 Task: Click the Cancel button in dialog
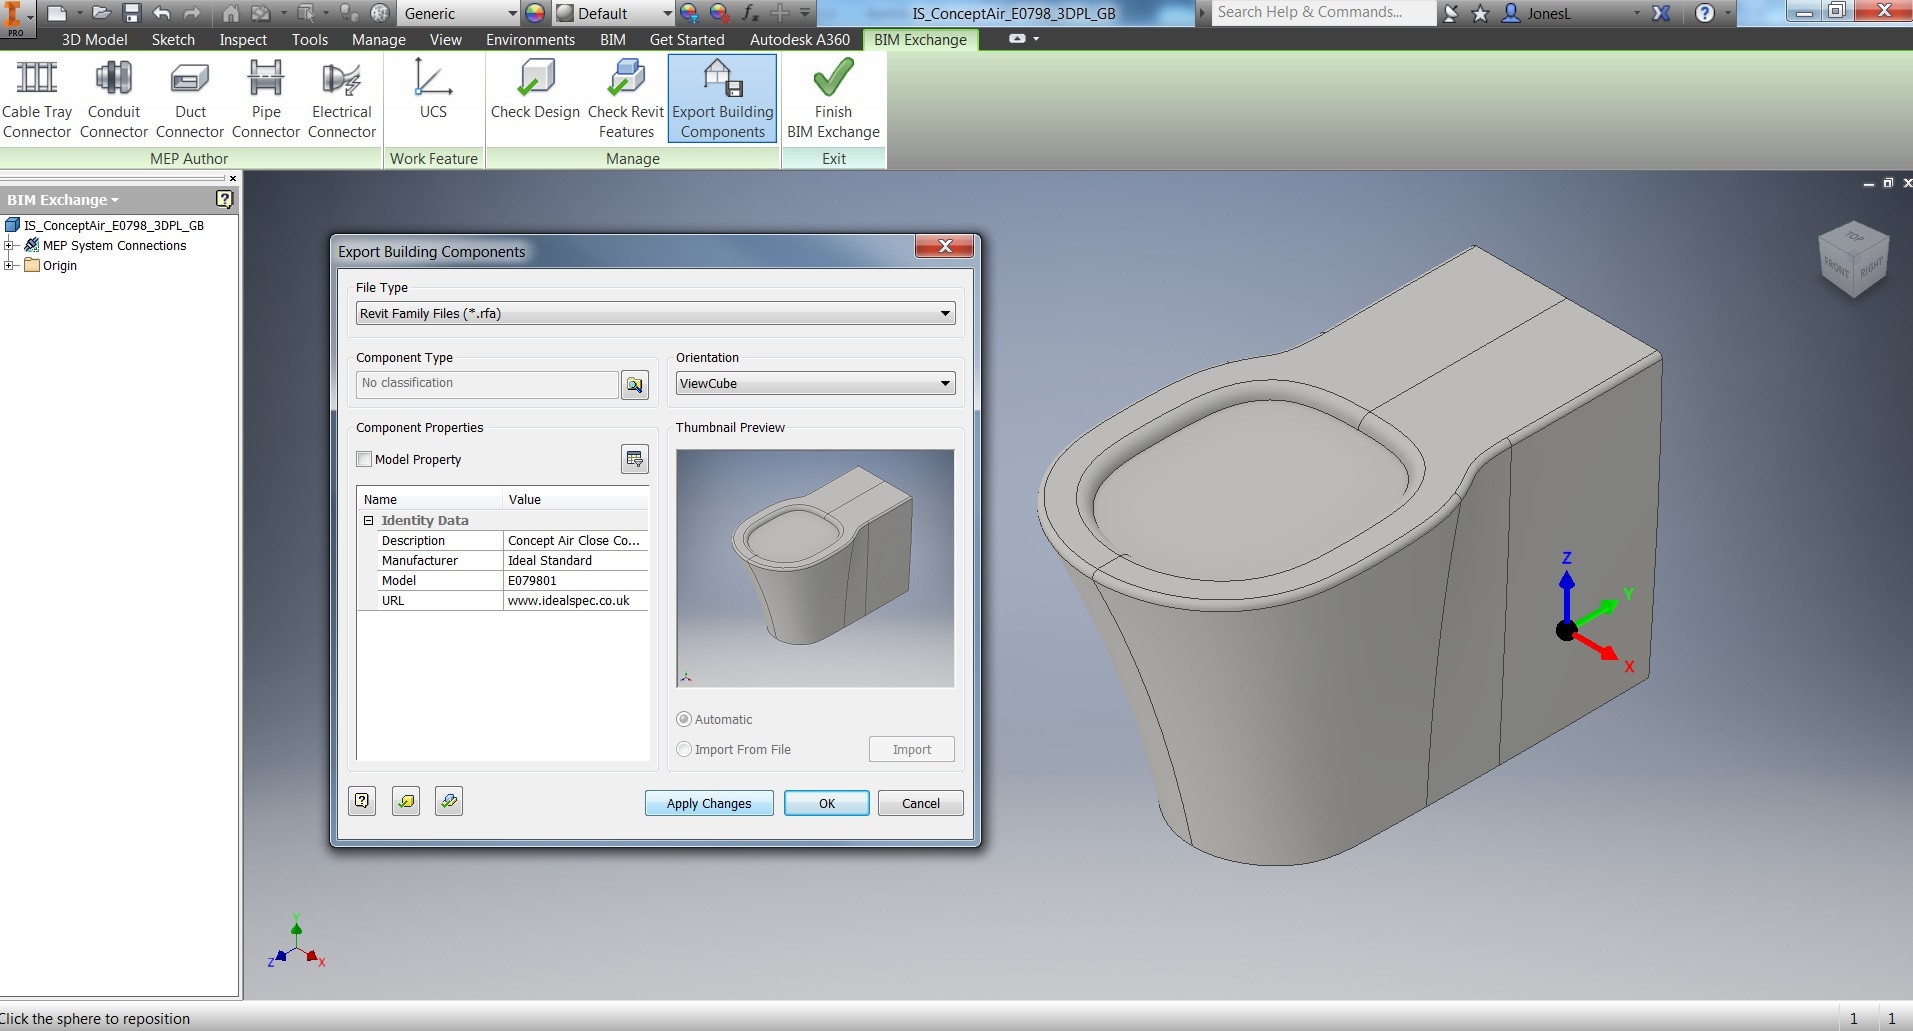pos(921,803)
